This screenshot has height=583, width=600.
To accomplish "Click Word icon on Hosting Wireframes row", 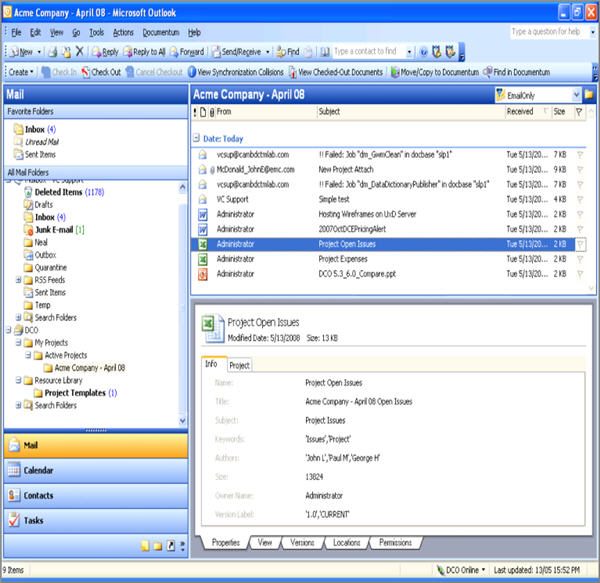I will (x=202, y=214).
